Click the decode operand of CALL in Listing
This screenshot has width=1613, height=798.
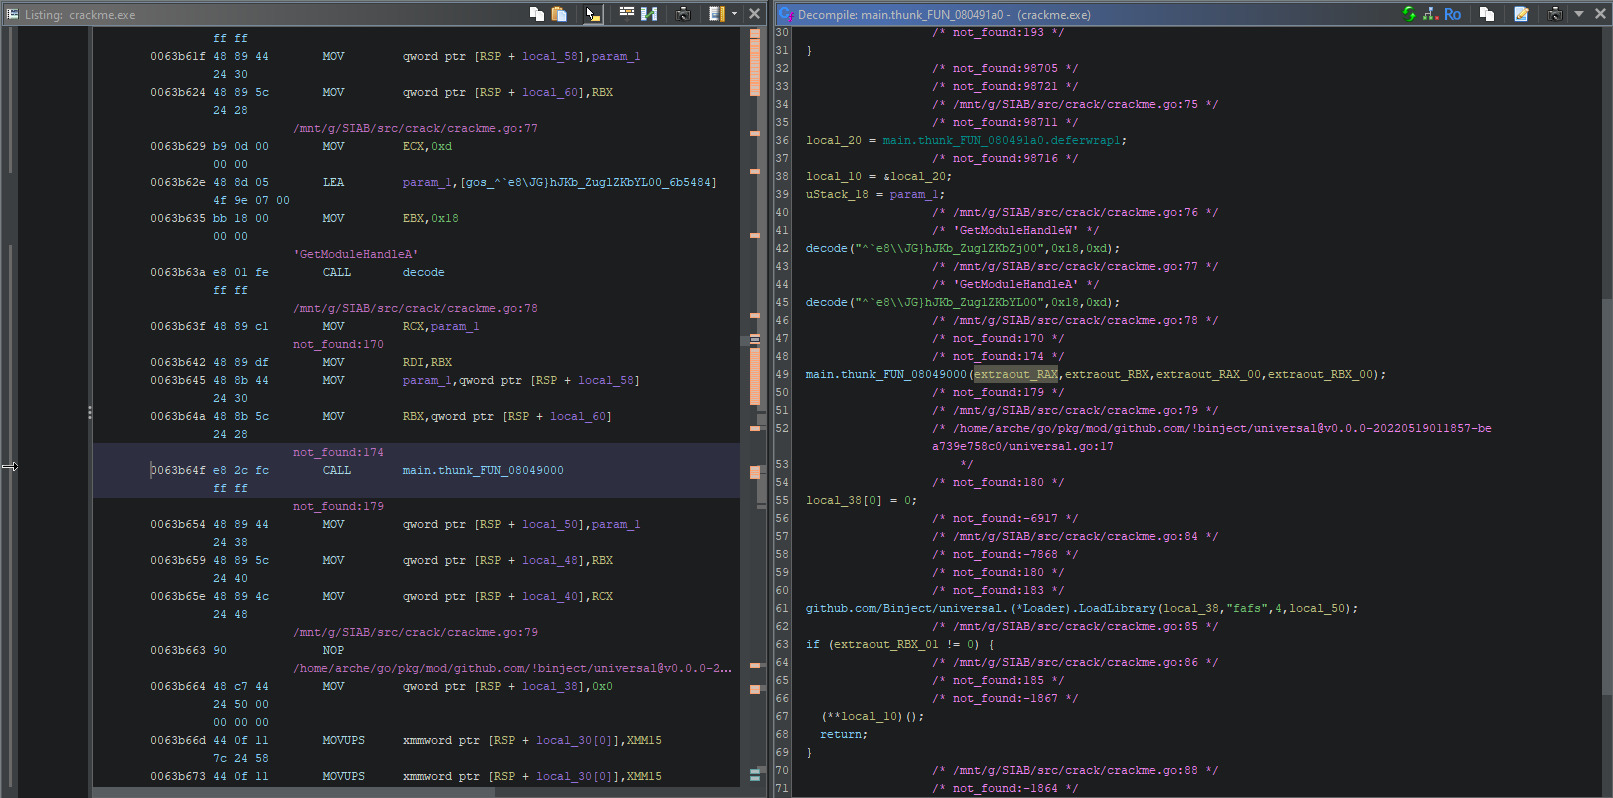[x=424, y=272]
